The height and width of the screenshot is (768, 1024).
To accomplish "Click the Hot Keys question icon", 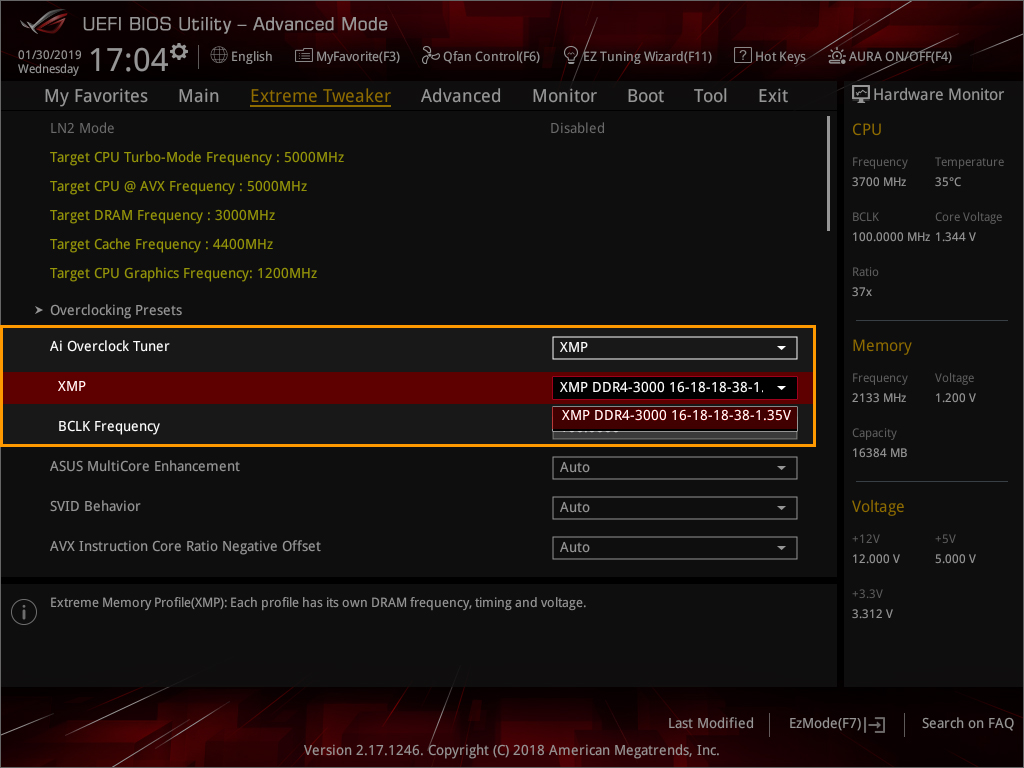I will (x=743, y=56).
